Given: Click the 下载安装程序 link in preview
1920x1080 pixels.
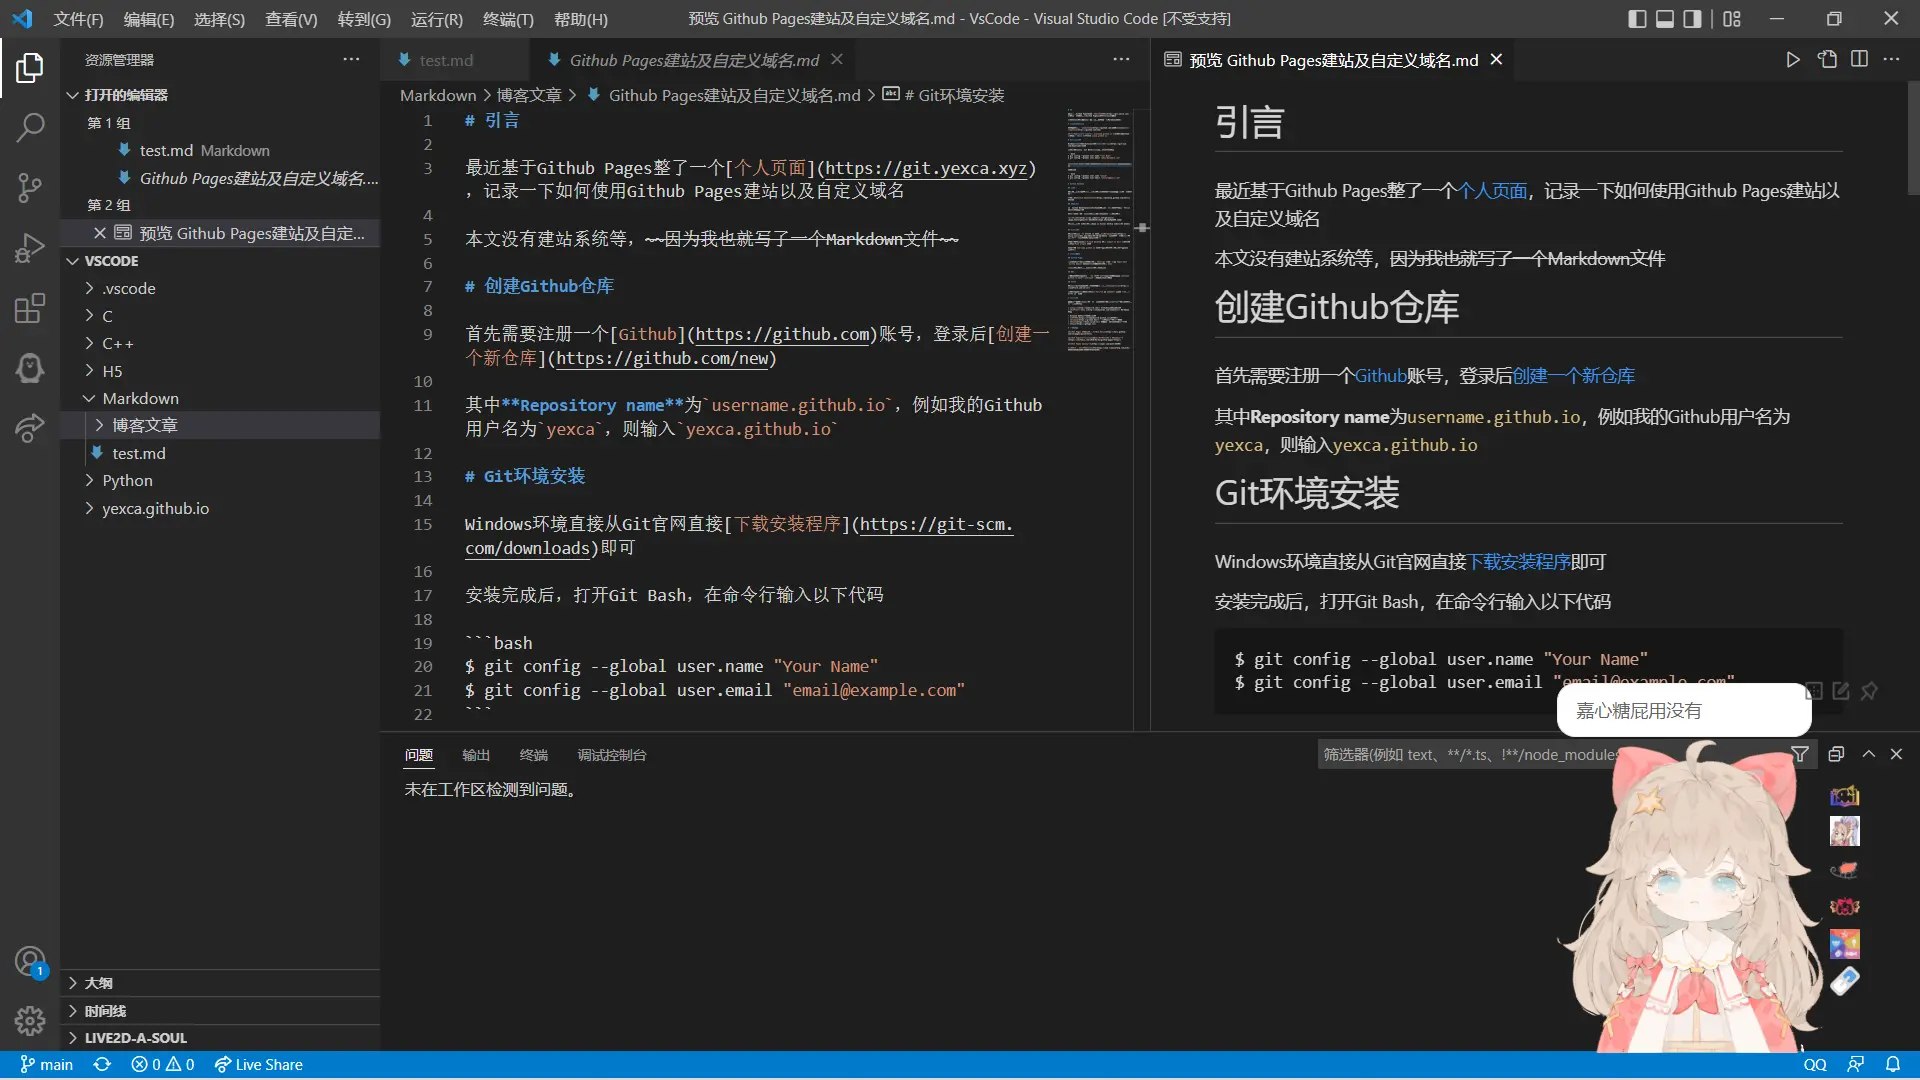Looking at the screenshot, I should [1518, 562].
